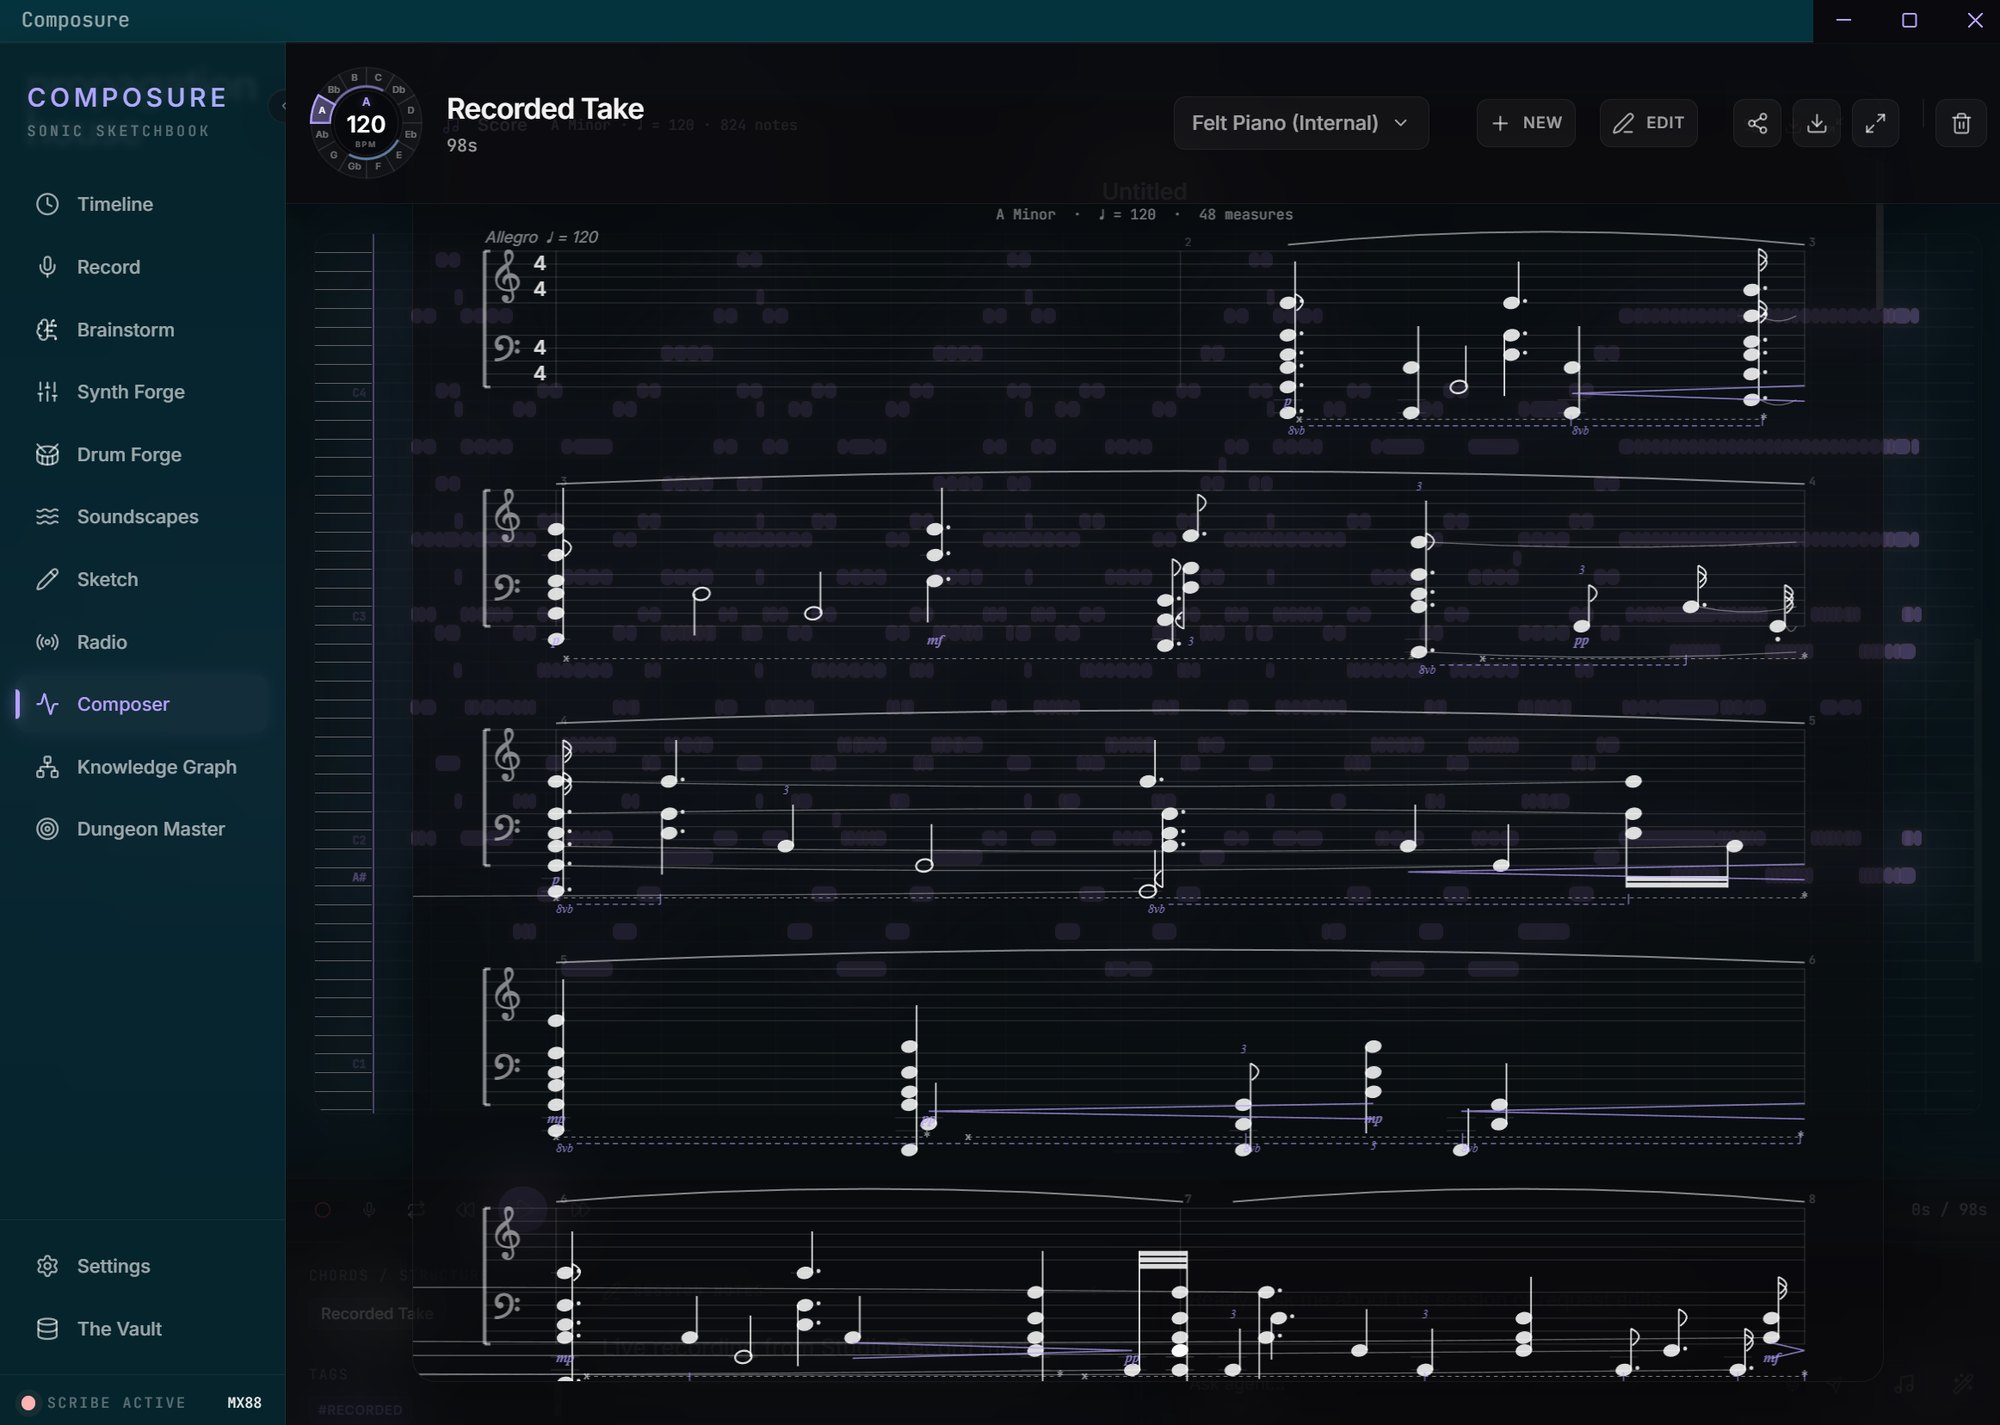The height and width of the screenshot is (1425, 2000).
Task: Click the Settings gear icon
Action: [x=47, y=1266]
